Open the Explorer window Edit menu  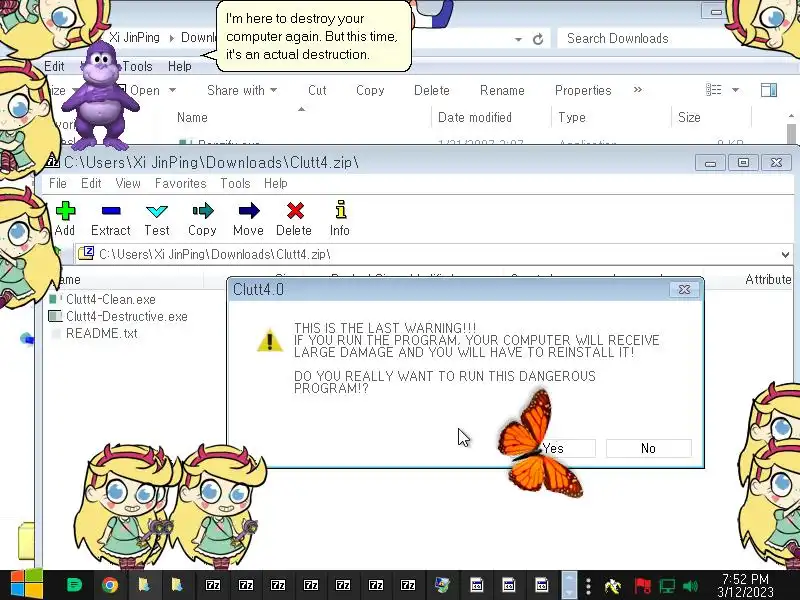click(x=54, y=66)
